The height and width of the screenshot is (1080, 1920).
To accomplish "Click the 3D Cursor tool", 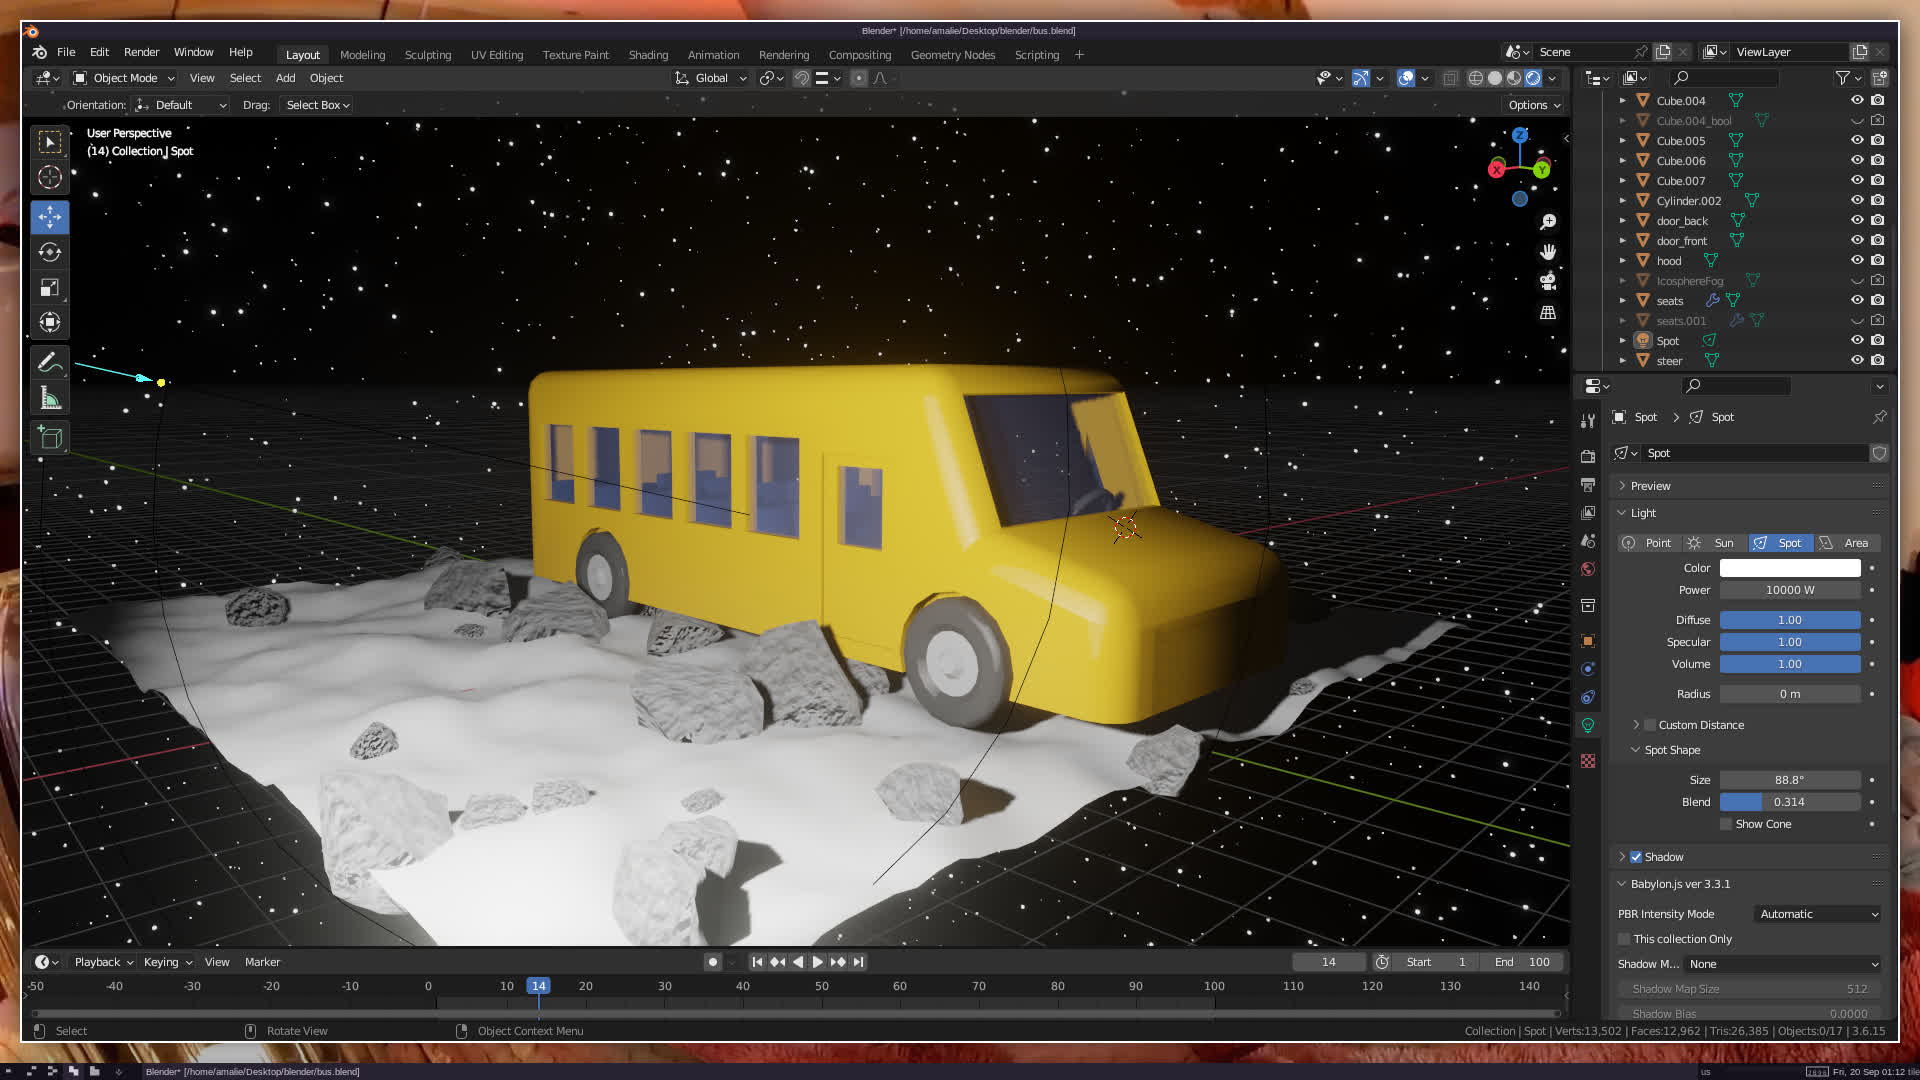I will 50,178.
